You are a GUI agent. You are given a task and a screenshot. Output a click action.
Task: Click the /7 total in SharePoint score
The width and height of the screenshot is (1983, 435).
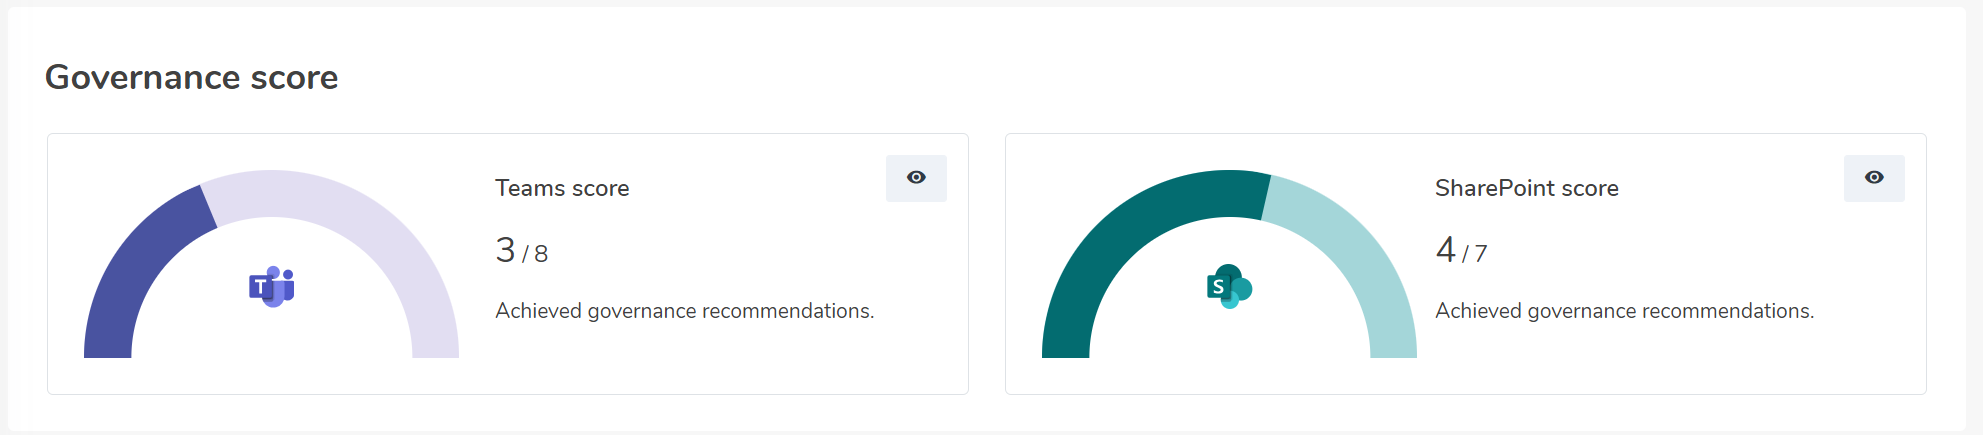click(x=1475, y=254)
